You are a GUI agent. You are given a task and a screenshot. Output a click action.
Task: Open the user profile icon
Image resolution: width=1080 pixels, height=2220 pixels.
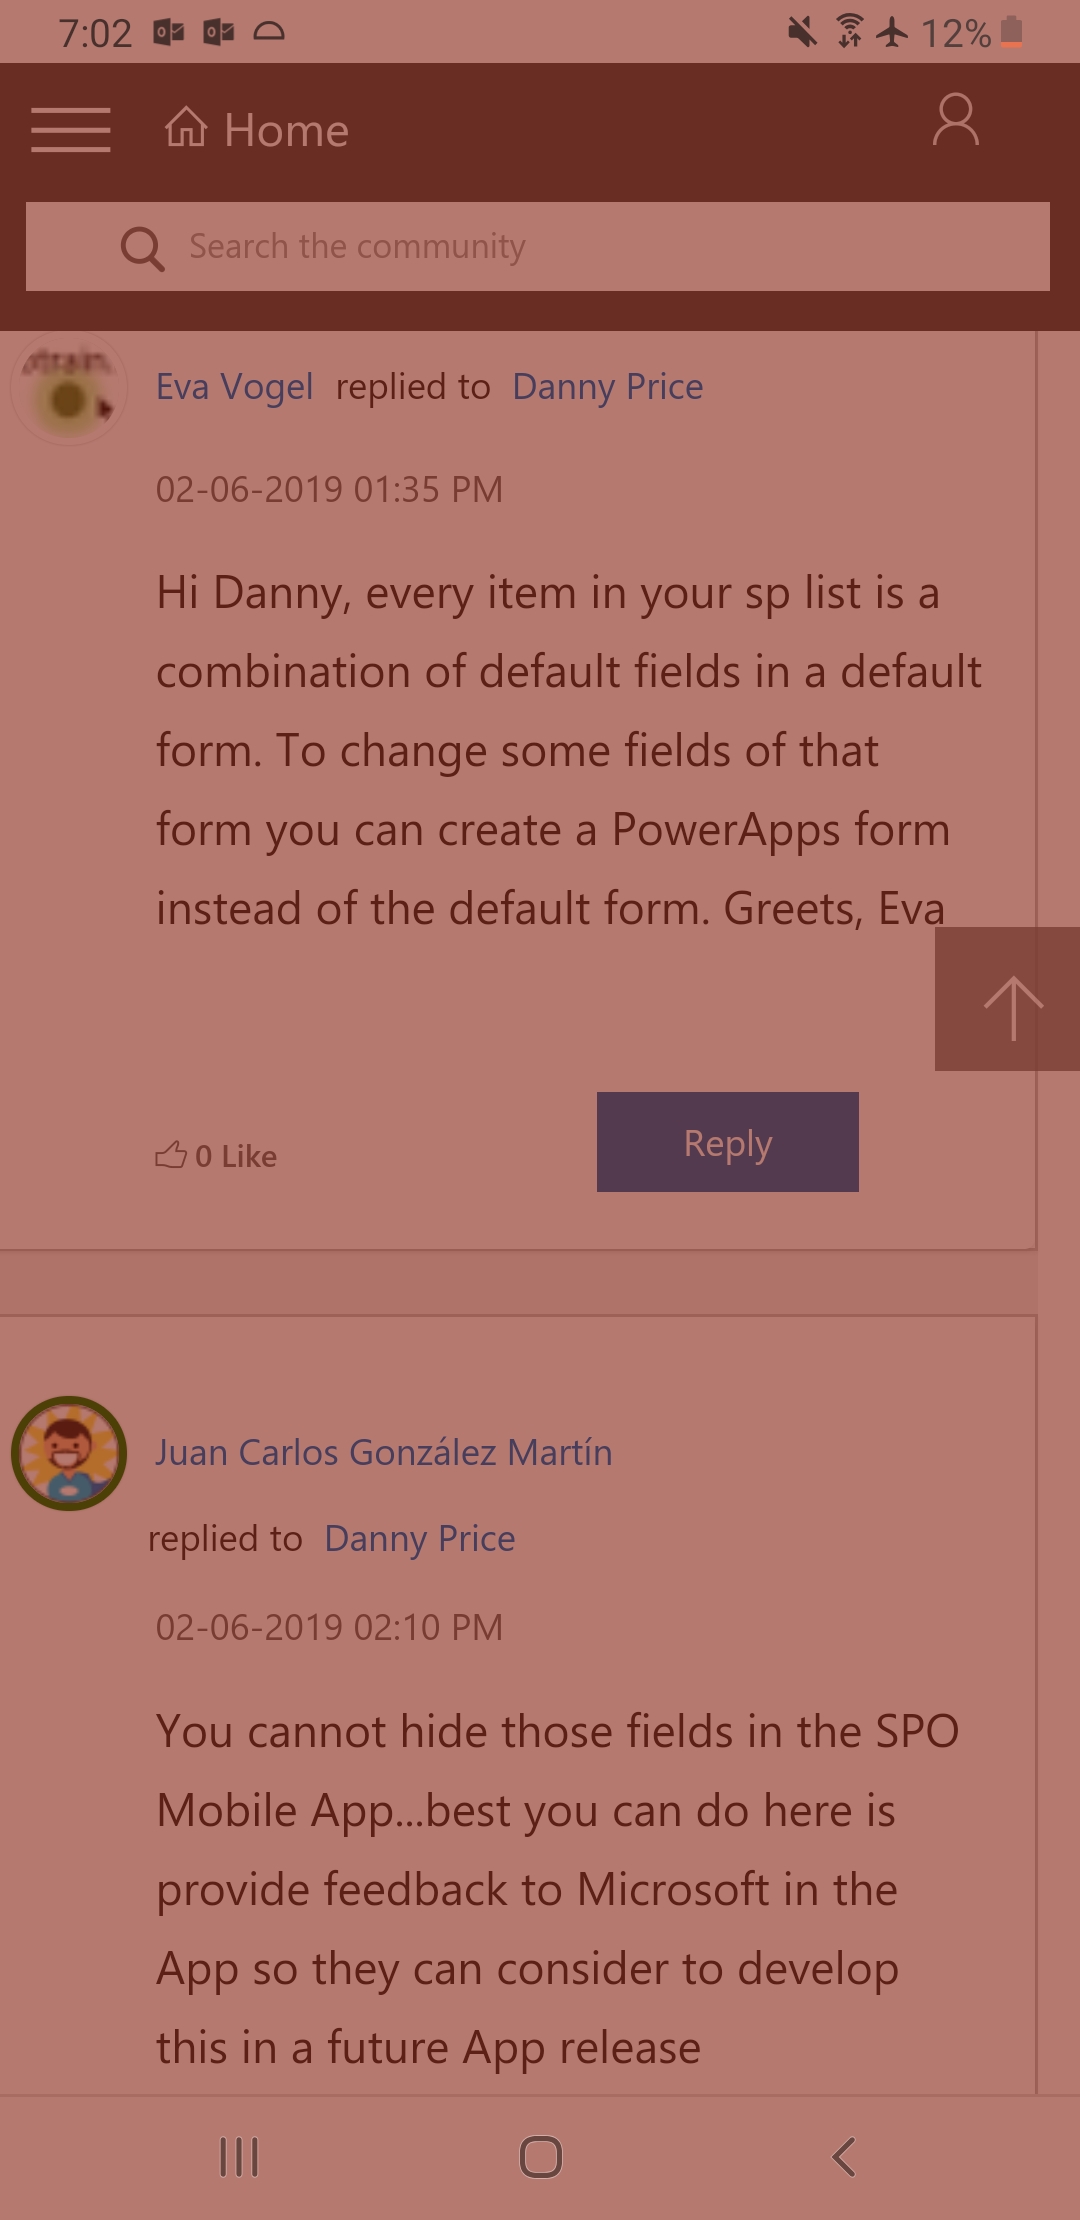pos(955,121)
